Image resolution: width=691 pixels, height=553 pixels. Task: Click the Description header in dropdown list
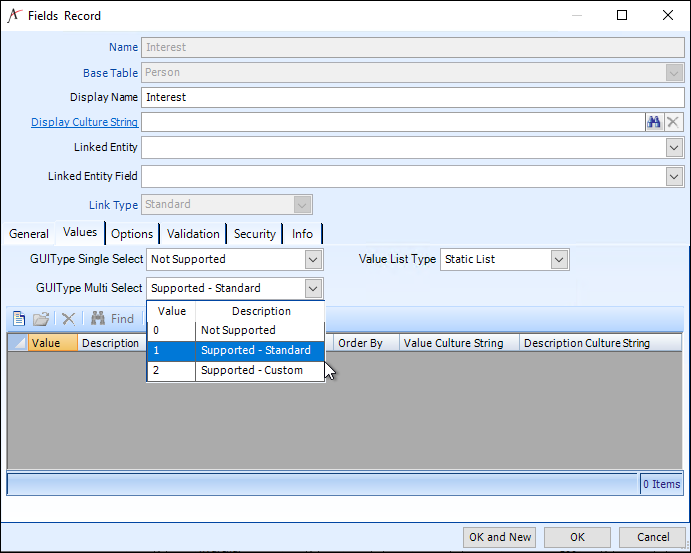(x=260, y=311)
